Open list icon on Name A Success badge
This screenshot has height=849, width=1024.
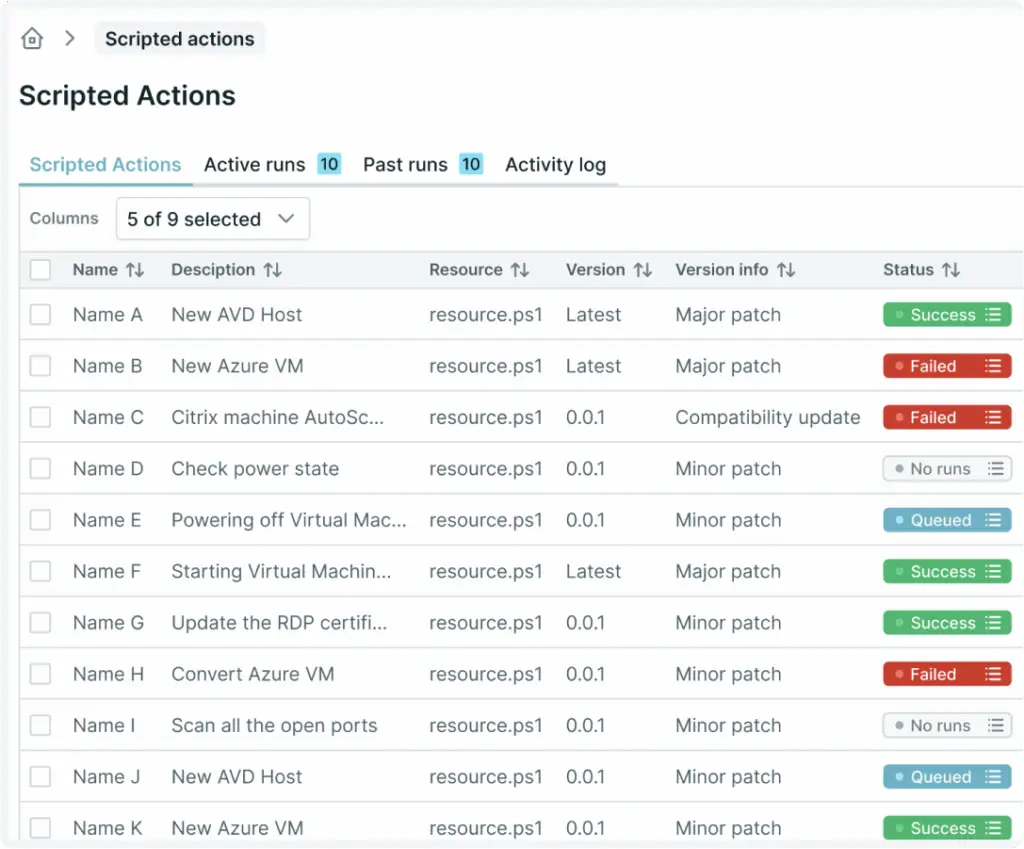[x=992, y=315]
